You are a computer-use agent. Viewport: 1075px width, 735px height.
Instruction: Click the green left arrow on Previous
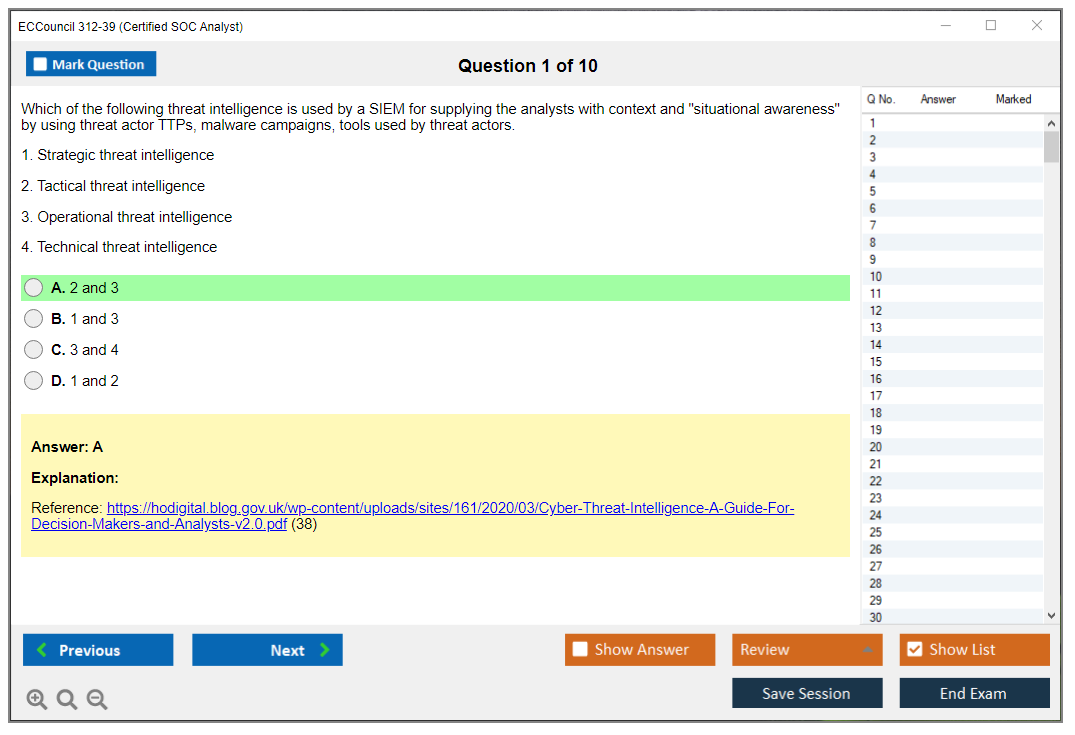click(42, 650)
